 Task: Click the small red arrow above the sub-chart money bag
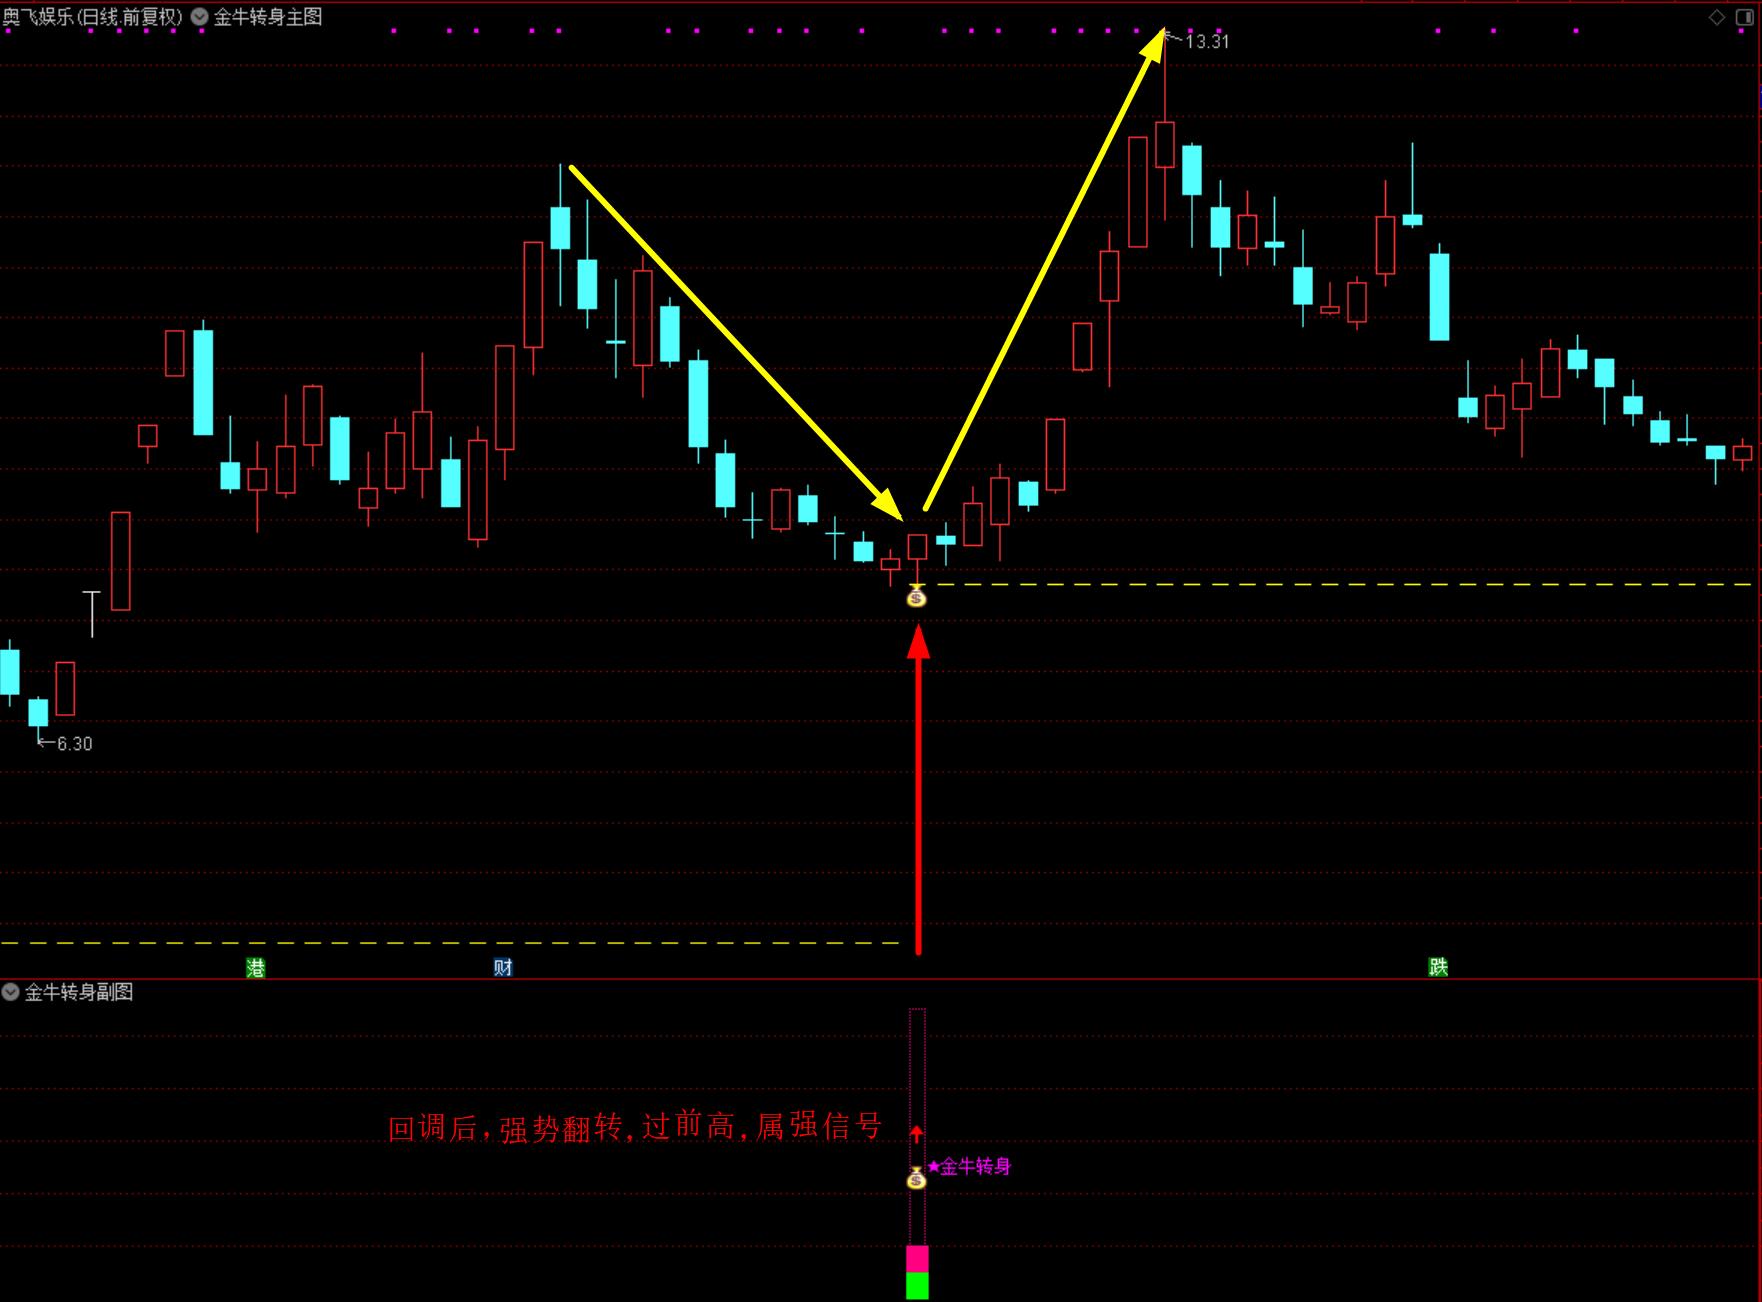916,1134
